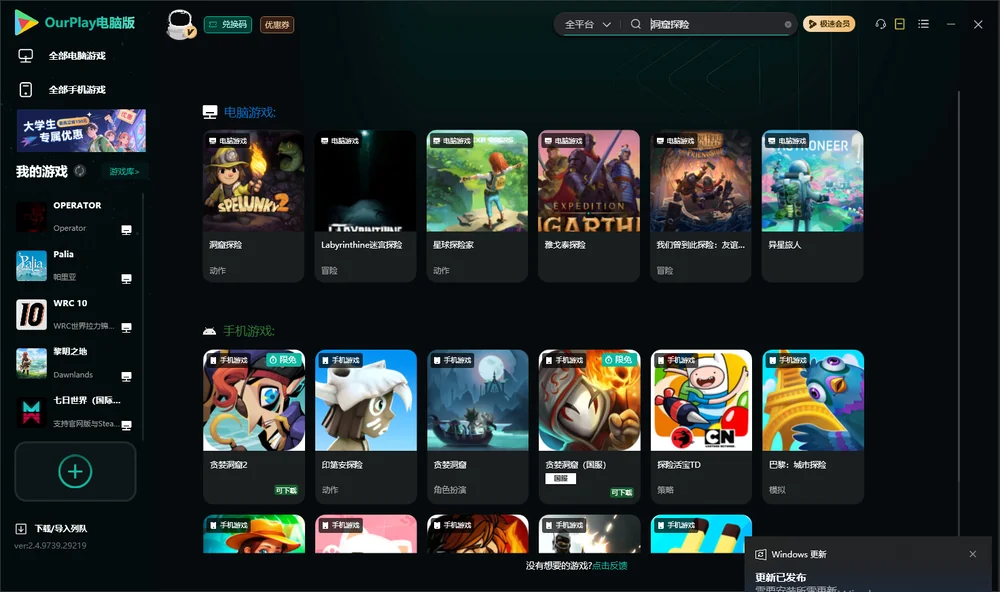Select the Operator entry in My Games
The image size is (1000, 592).
[75, 217]
